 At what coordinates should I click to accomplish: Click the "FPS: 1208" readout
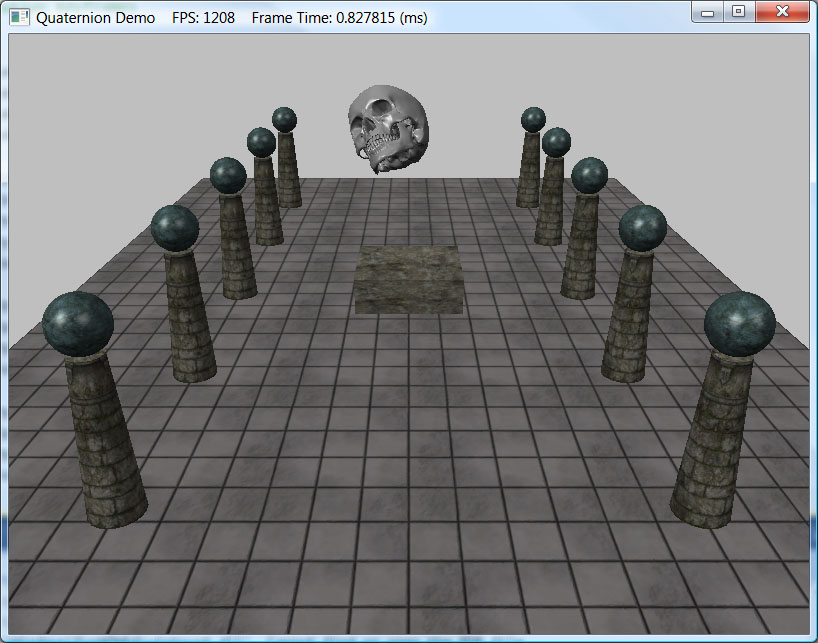203,18
